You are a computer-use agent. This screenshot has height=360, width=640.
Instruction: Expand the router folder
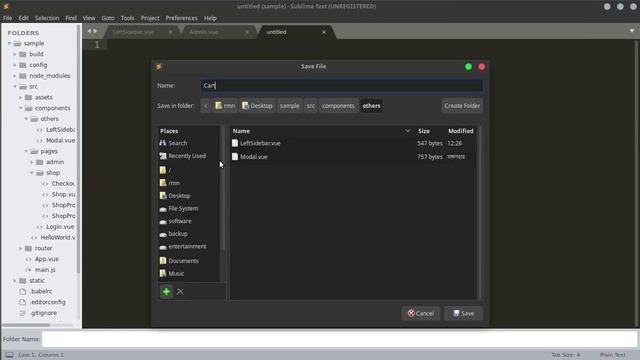point(20,248)
